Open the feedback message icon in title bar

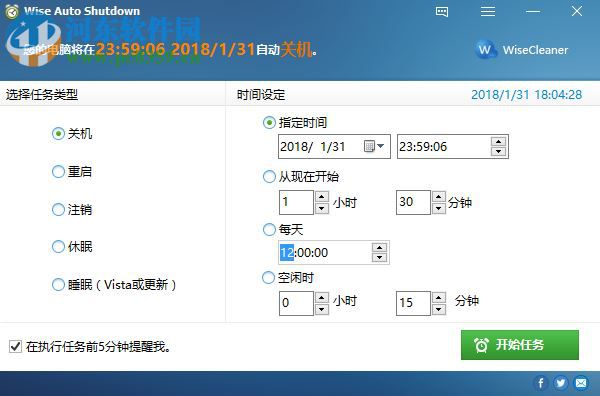[442, 11]
